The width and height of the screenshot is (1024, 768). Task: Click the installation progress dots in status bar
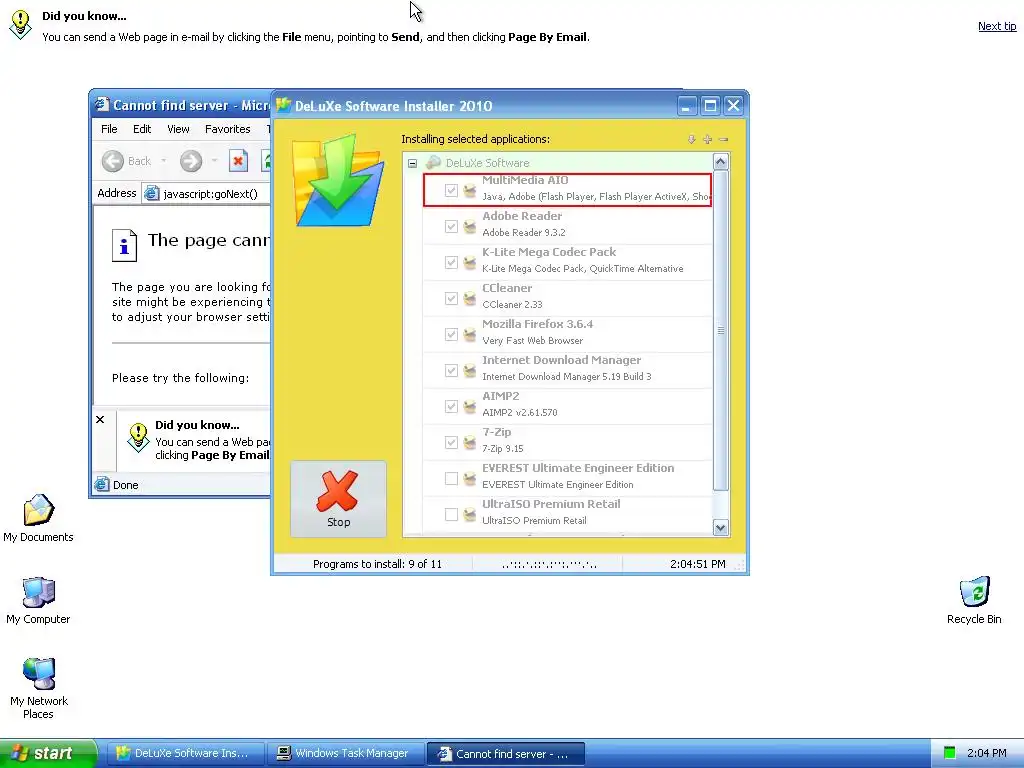[x=549, y=564]
